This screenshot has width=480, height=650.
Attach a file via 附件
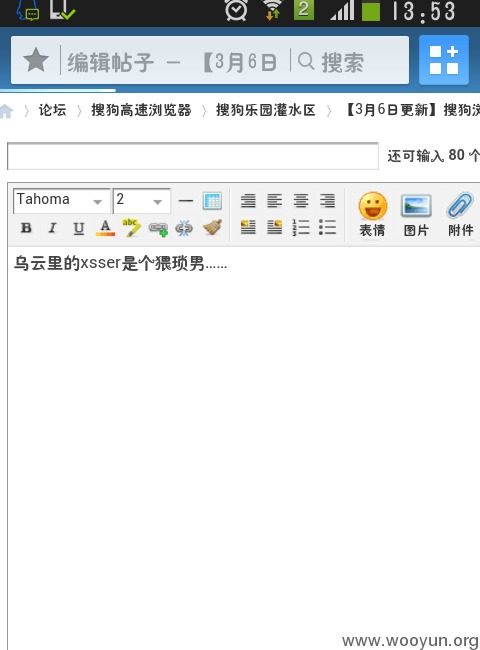click(461, 214)
